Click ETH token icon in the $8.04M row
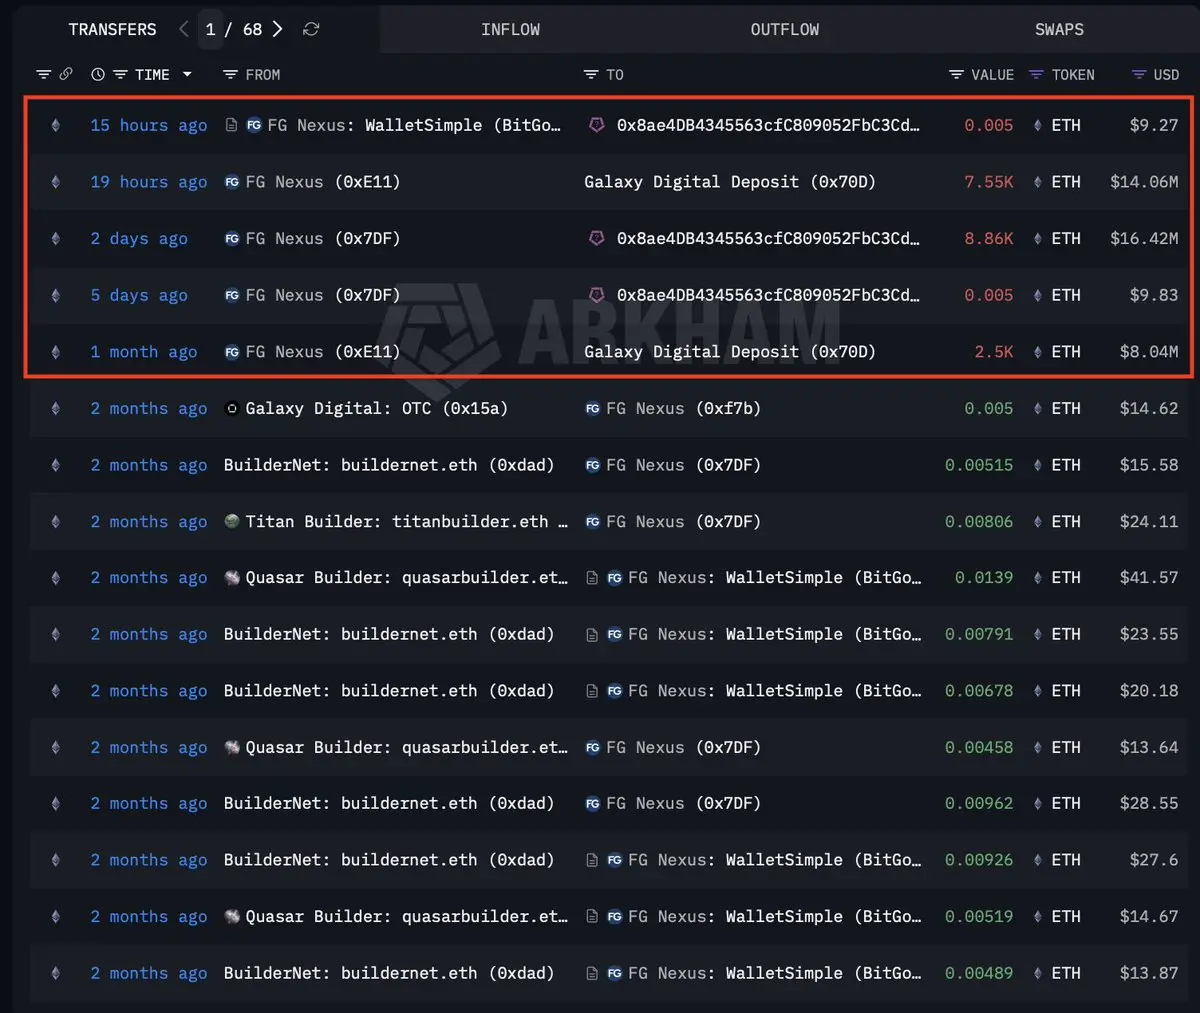This screenshot has width=1200, height=1013. (x=1038, y=352)
